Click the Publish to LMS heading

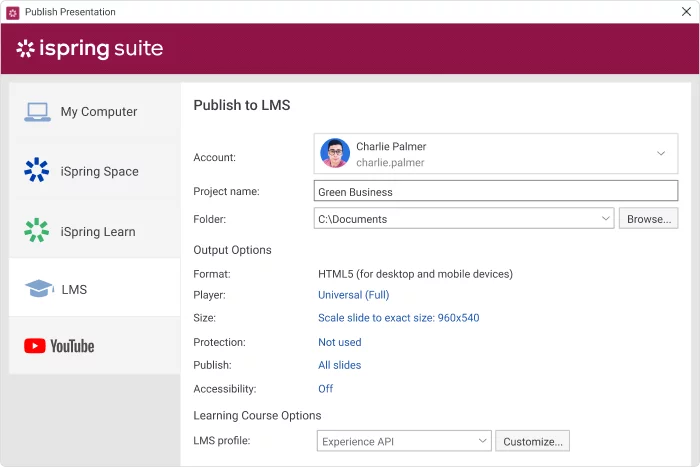[242, 105]
